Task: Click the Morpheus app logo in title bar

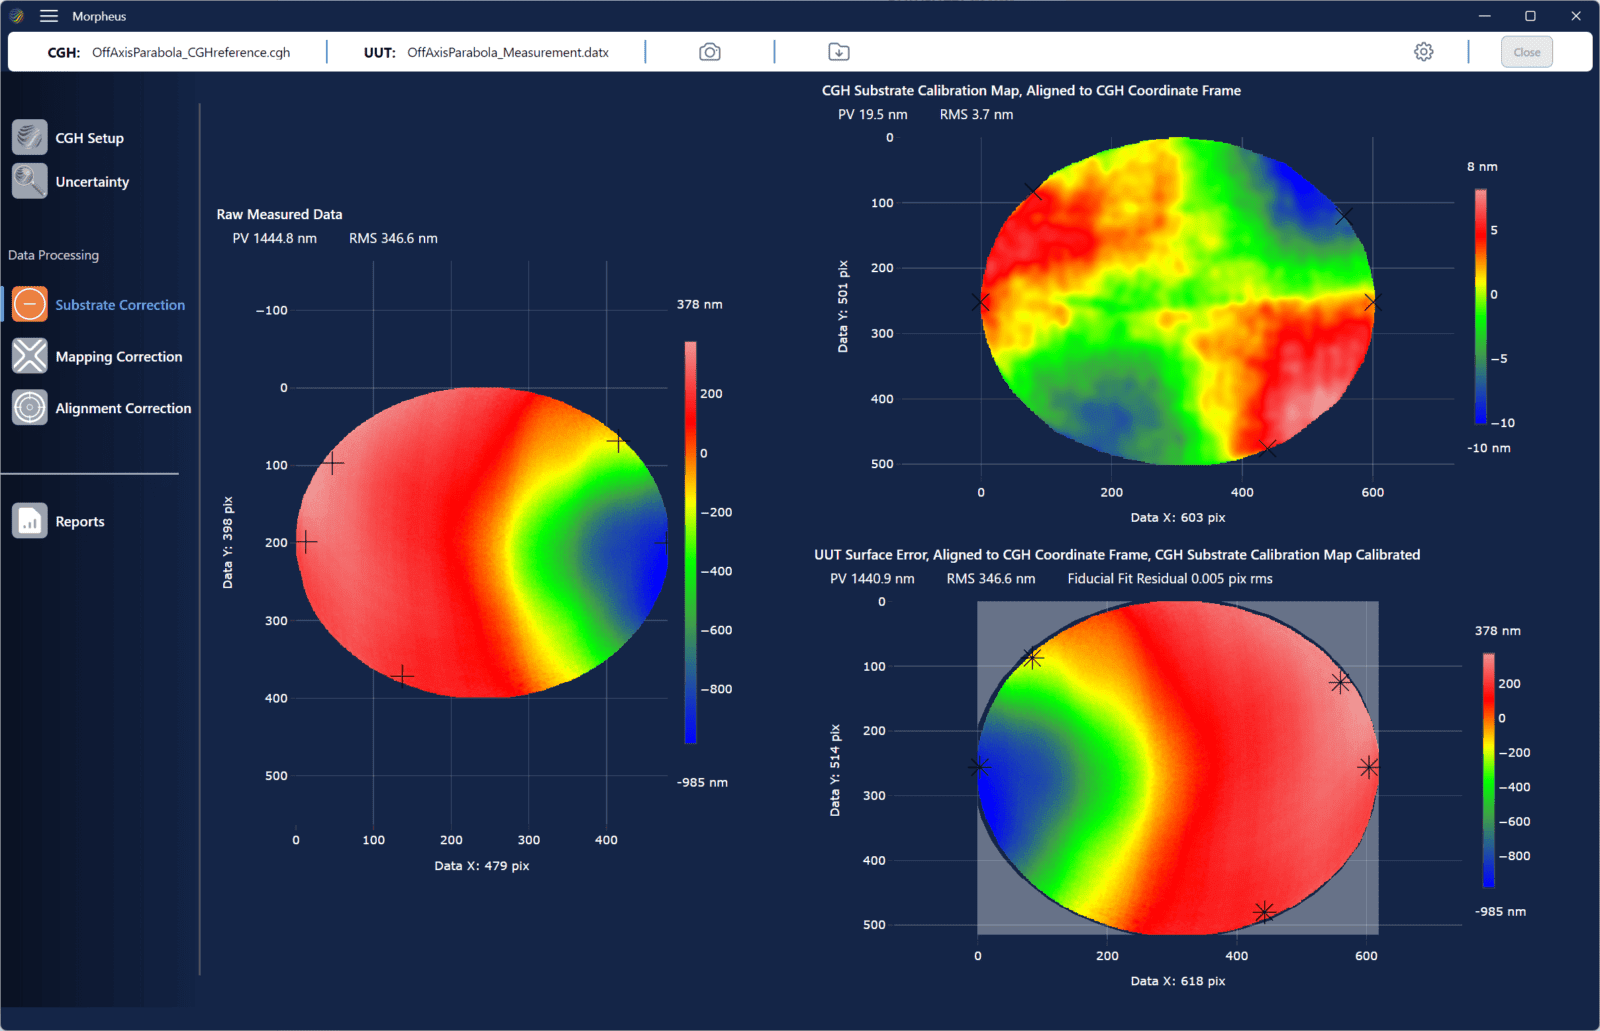Action: [17, 16]
